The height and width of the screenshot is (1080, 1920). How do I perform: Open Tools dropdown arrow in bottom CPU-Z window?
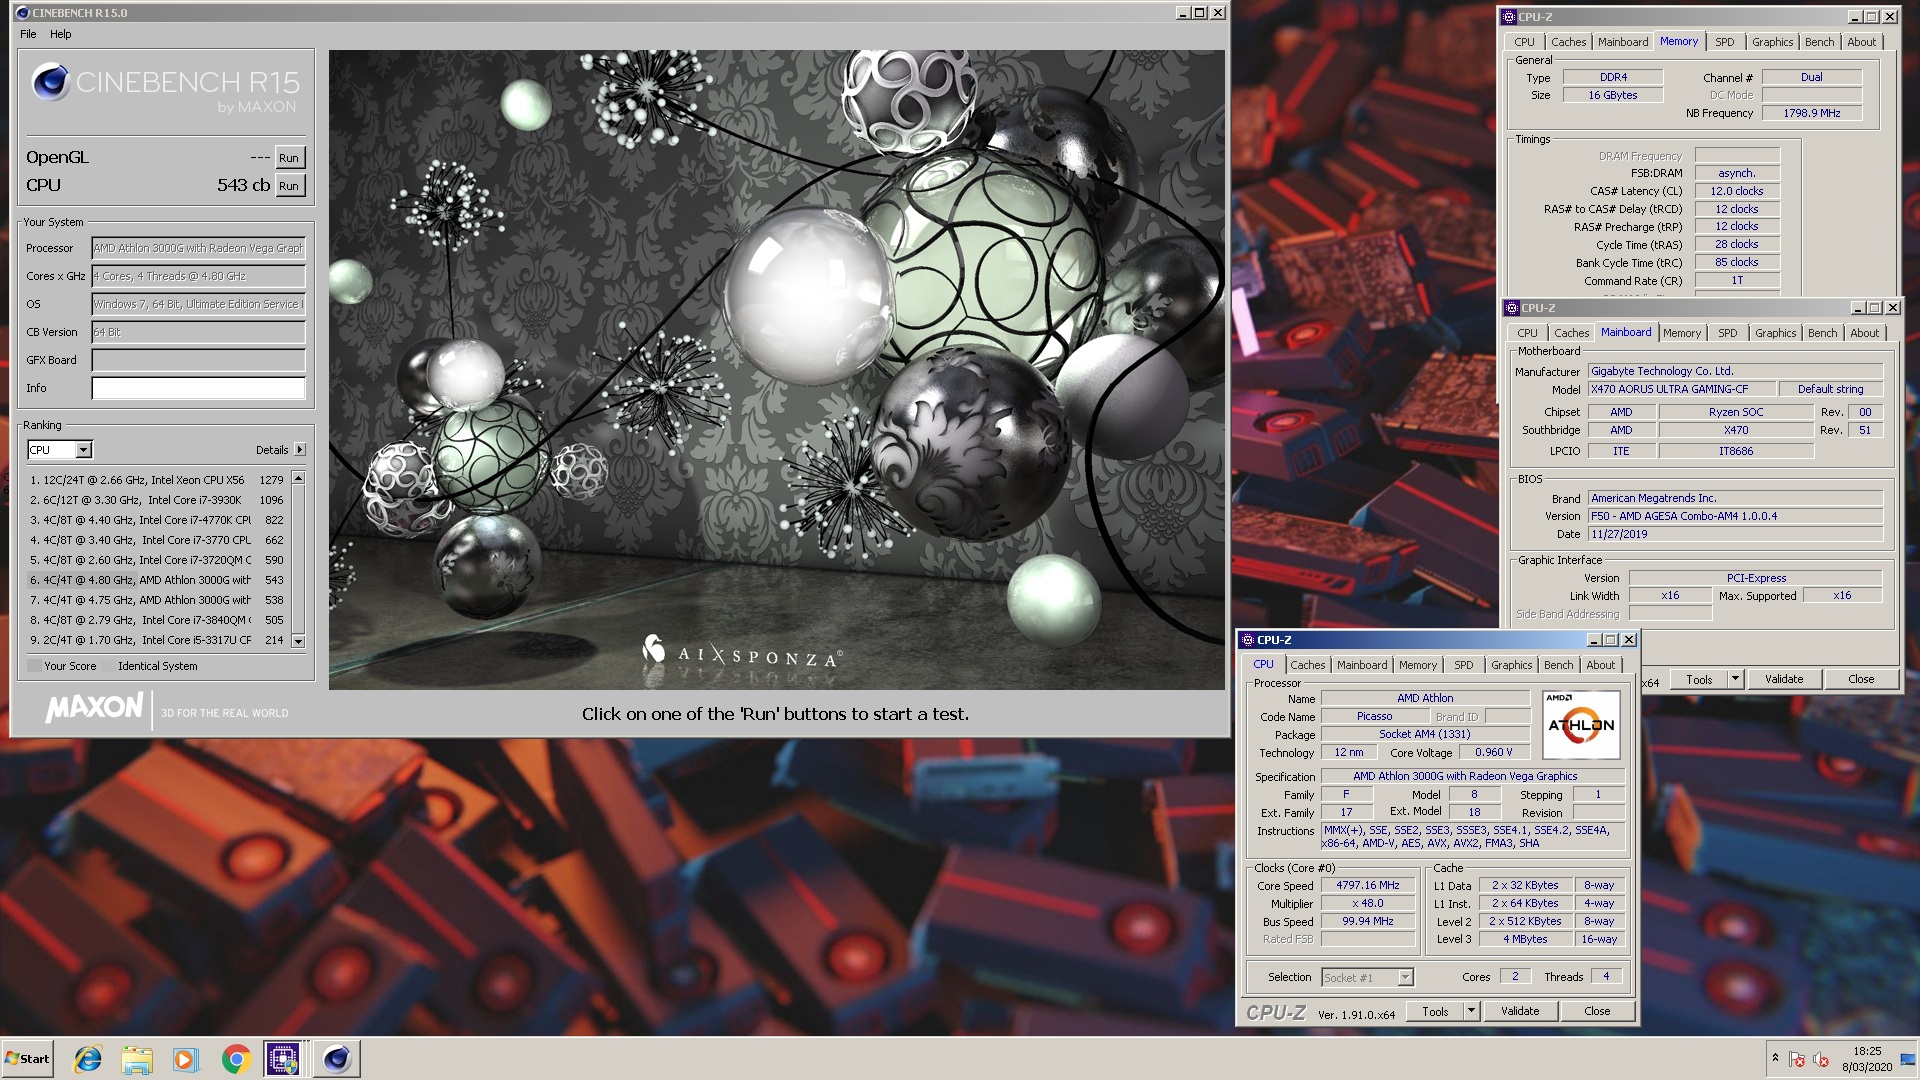pos(1471,1011)
